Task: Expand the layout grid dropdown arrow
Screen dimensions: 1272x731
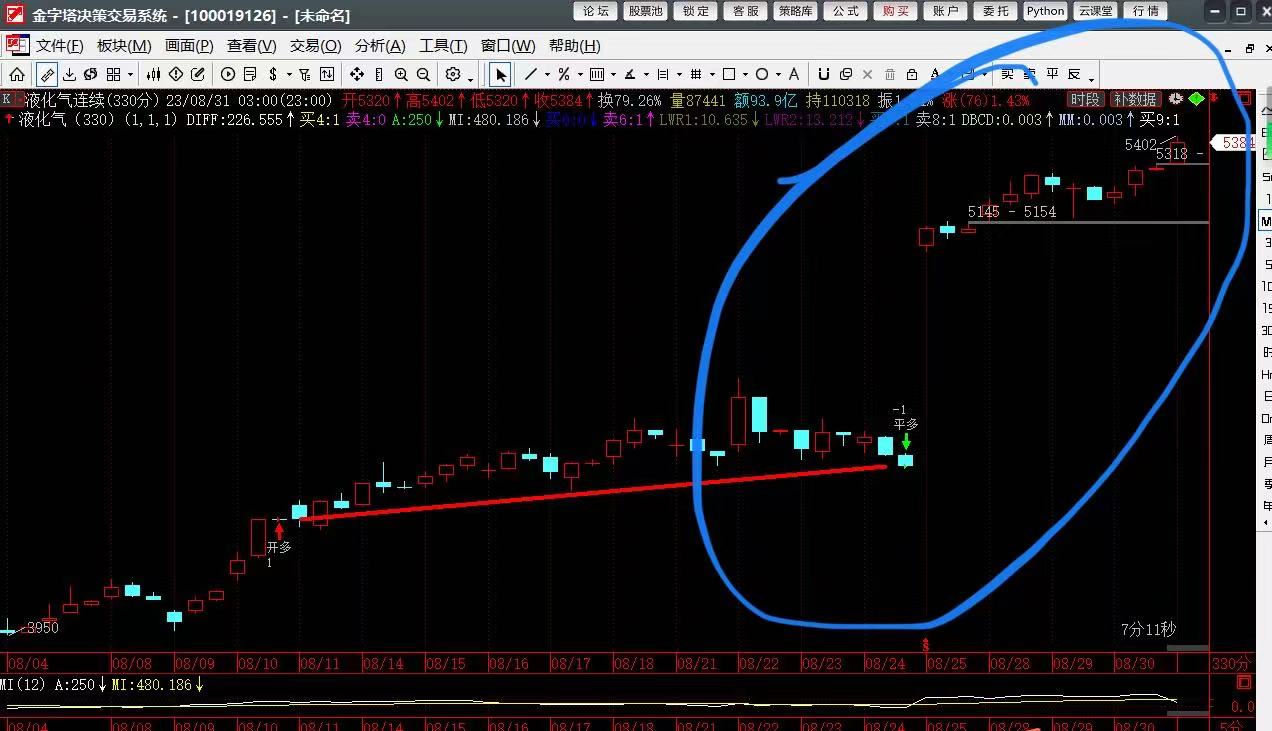Action: tap(130, 75)
